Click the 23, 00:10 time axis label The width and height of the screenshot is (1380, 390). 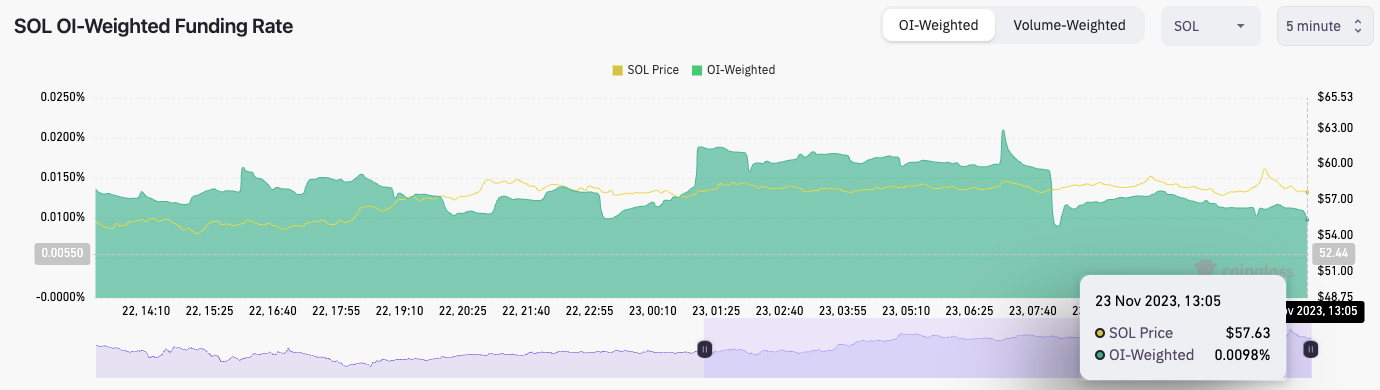(653, 311)
